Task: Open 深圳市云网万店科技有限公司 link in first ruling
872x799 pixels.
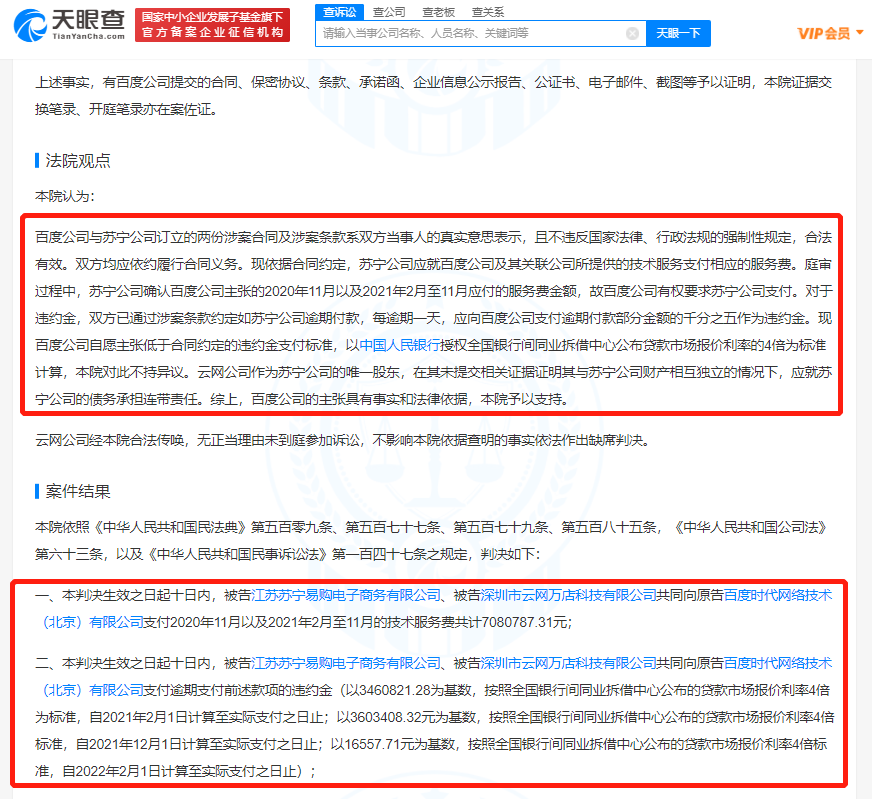Action: (x=571, y=595)
